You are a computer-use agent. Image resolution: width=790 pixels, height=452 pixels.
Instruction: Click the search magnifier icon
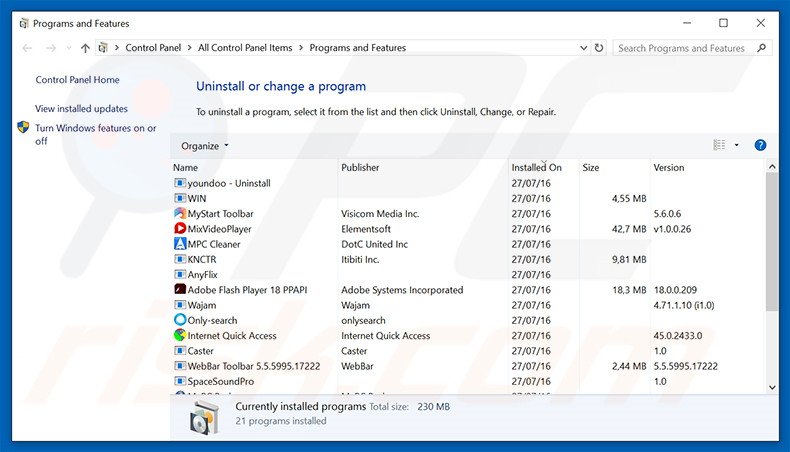pyautogui.click(x=761, y=48)
